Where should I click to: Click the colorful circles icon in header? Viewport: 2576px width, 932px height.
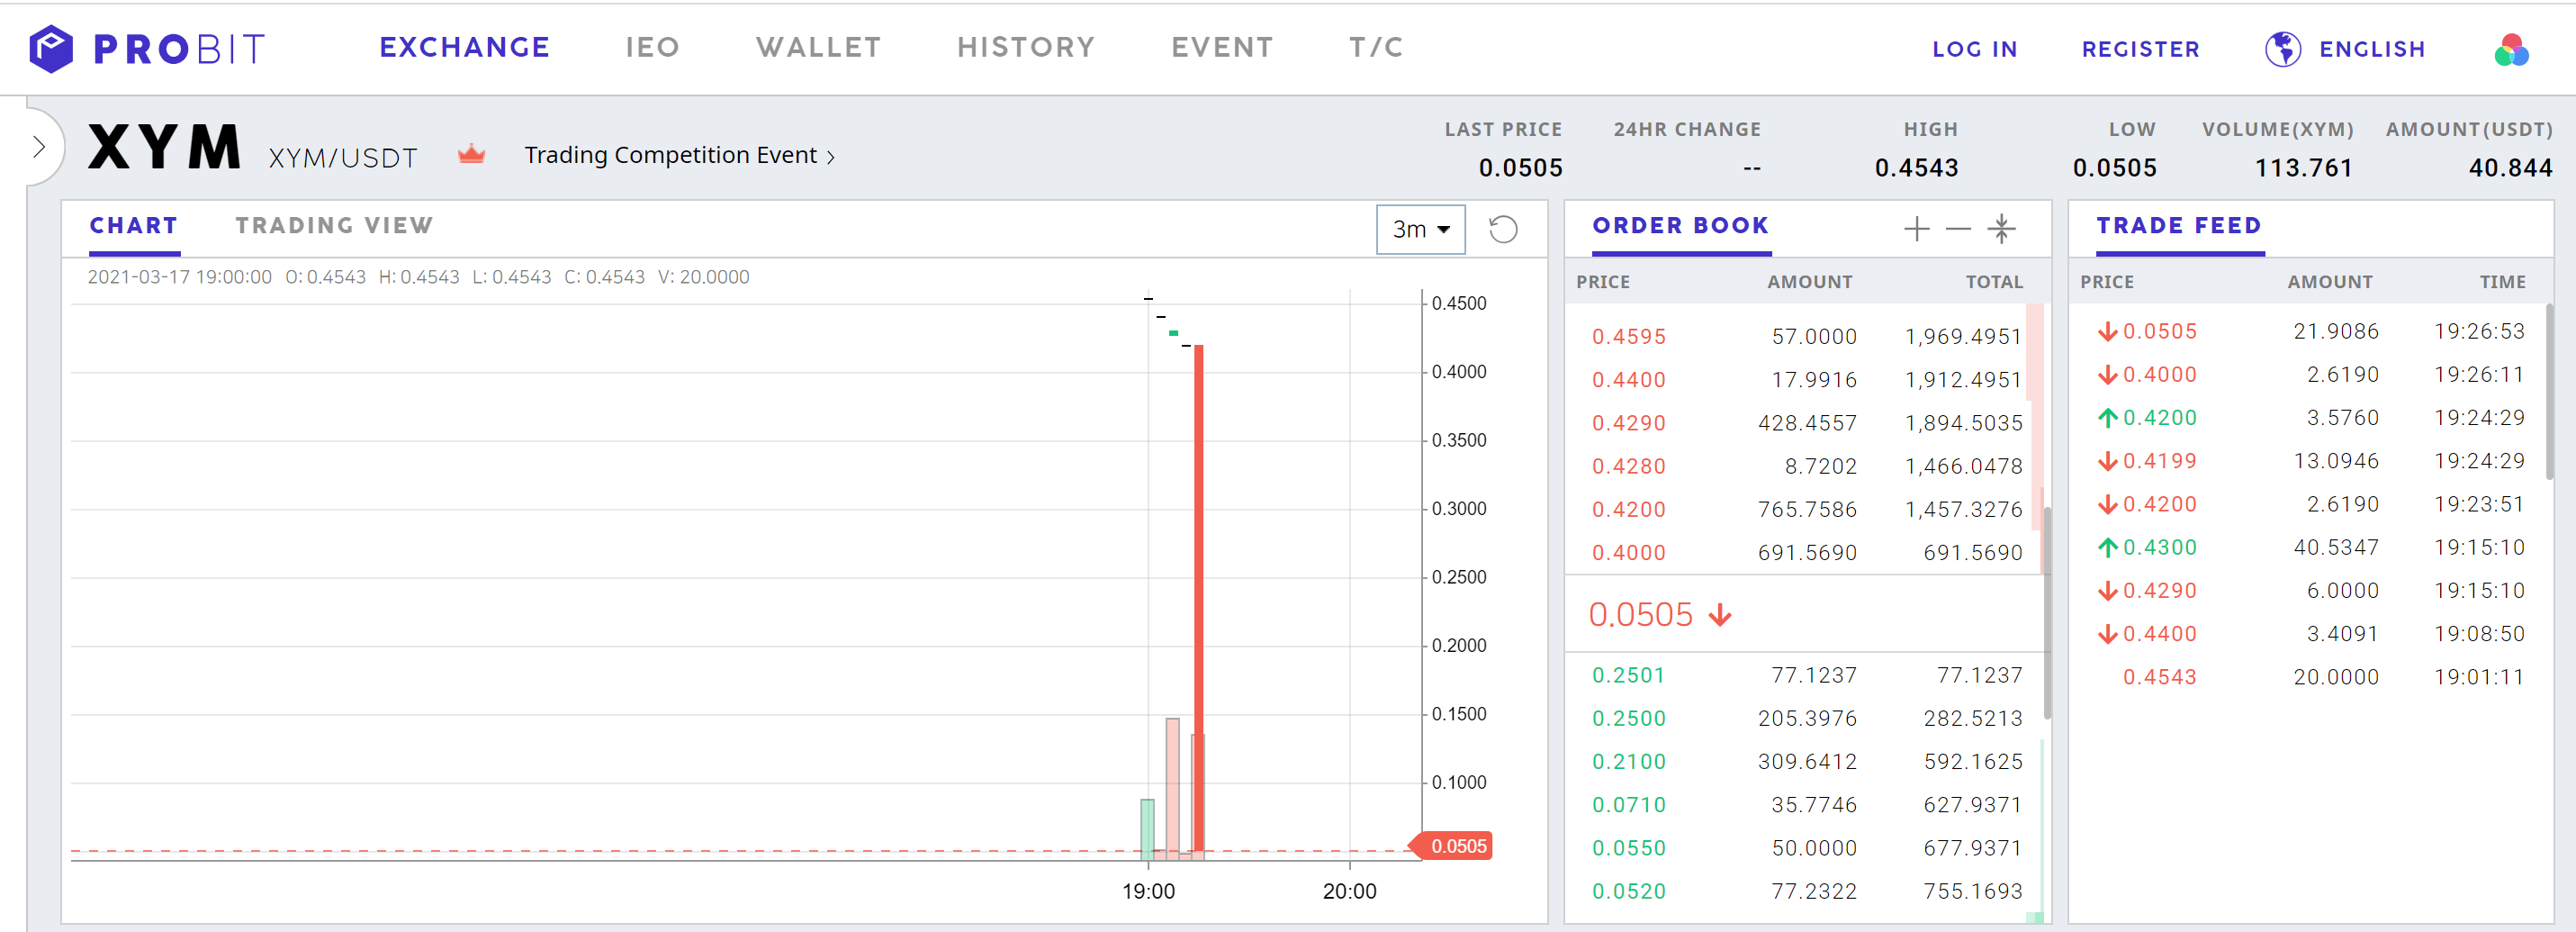tap(2511, 49)
